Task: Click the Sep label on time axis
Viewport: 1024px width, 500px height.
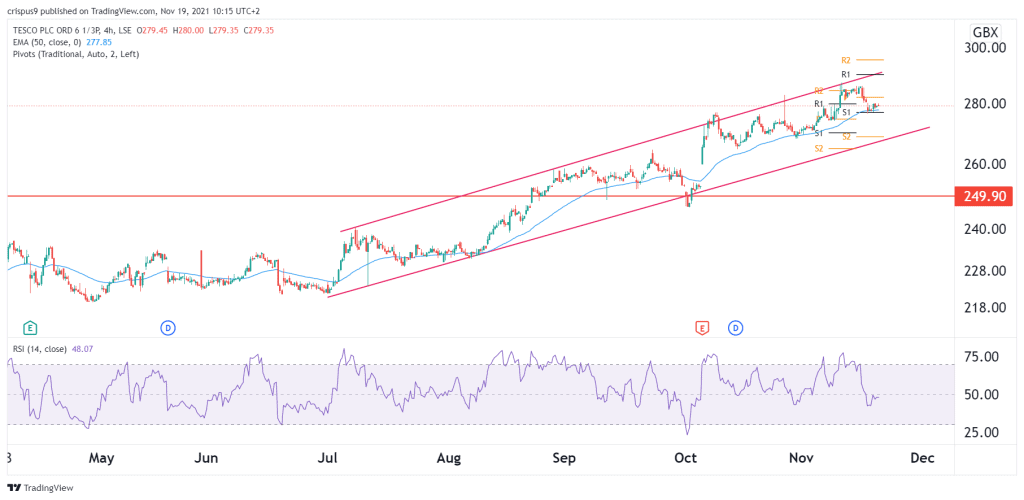Action: click(564, 459)
